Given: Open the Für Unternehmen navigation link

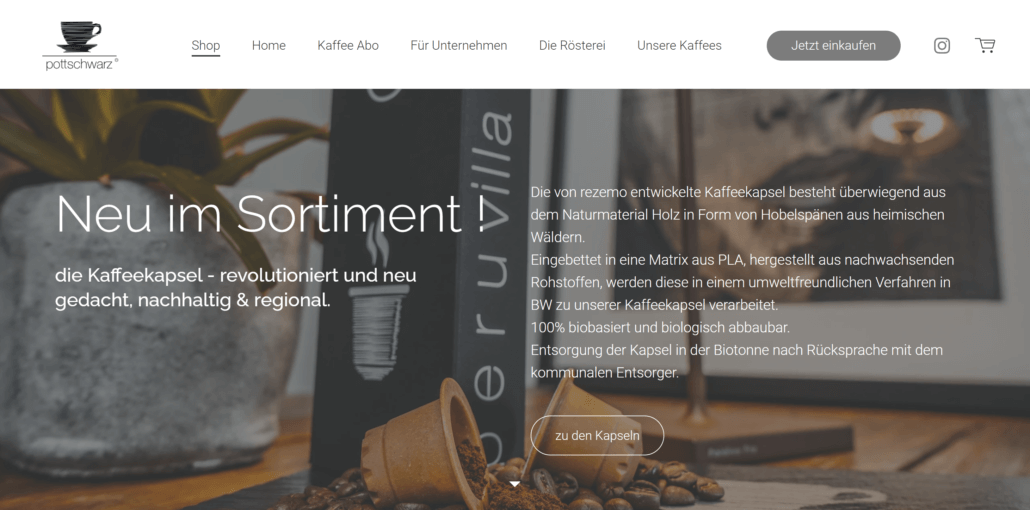Looking at the screenshot, I should [459, 45].
